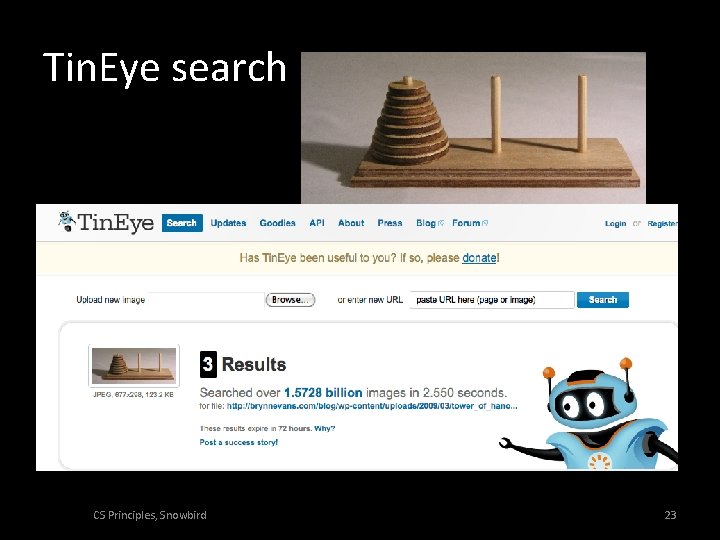720x540 pixels.
Task: Open the Blog external link icon
Action: 441,223
